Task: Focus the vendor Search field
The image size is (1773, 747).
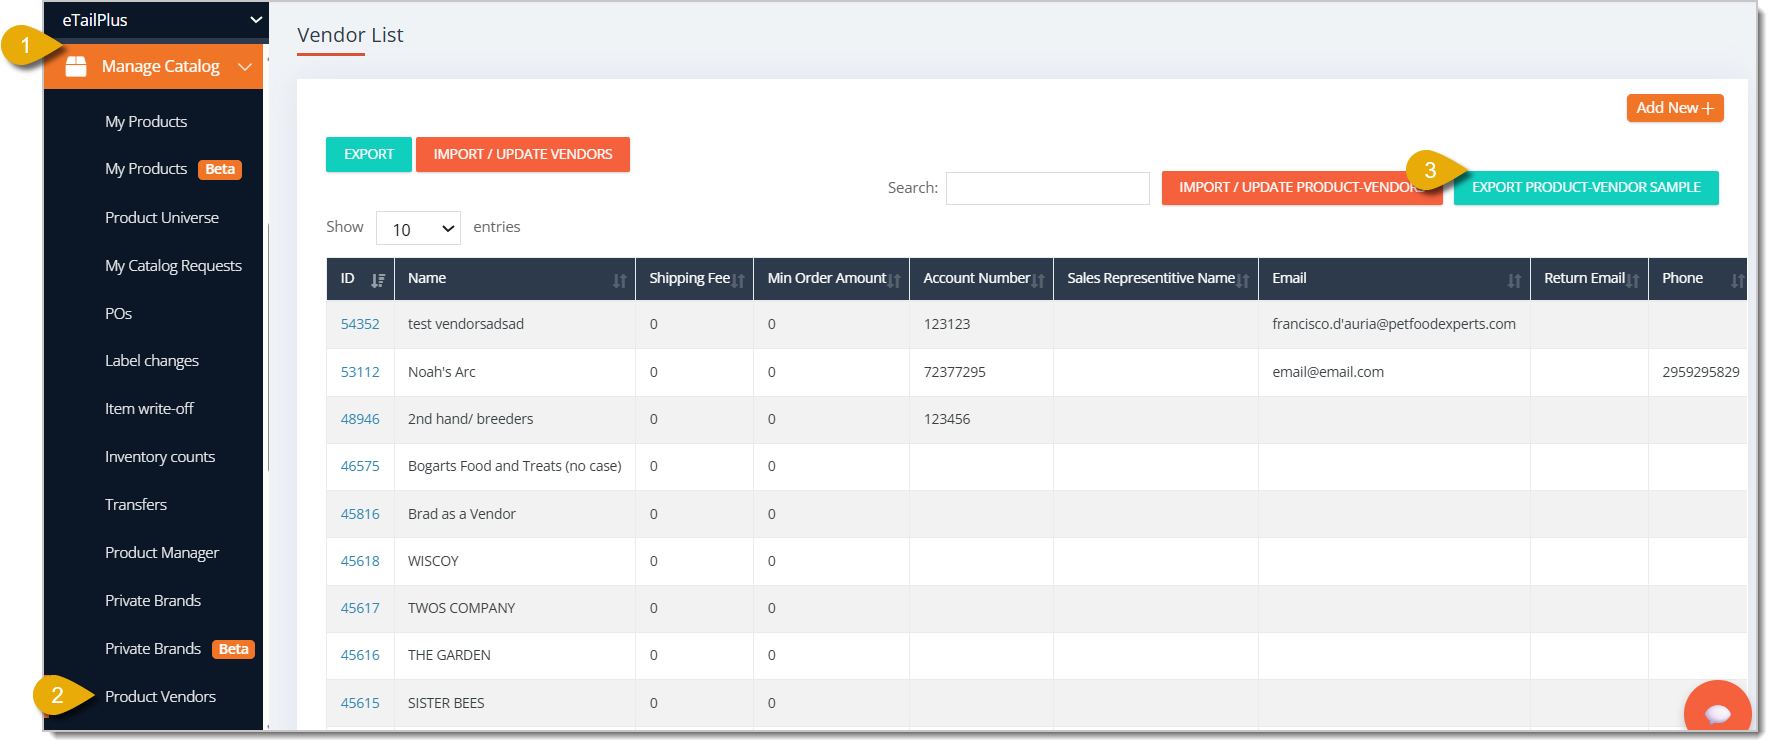Action: tap(1048, 188)
